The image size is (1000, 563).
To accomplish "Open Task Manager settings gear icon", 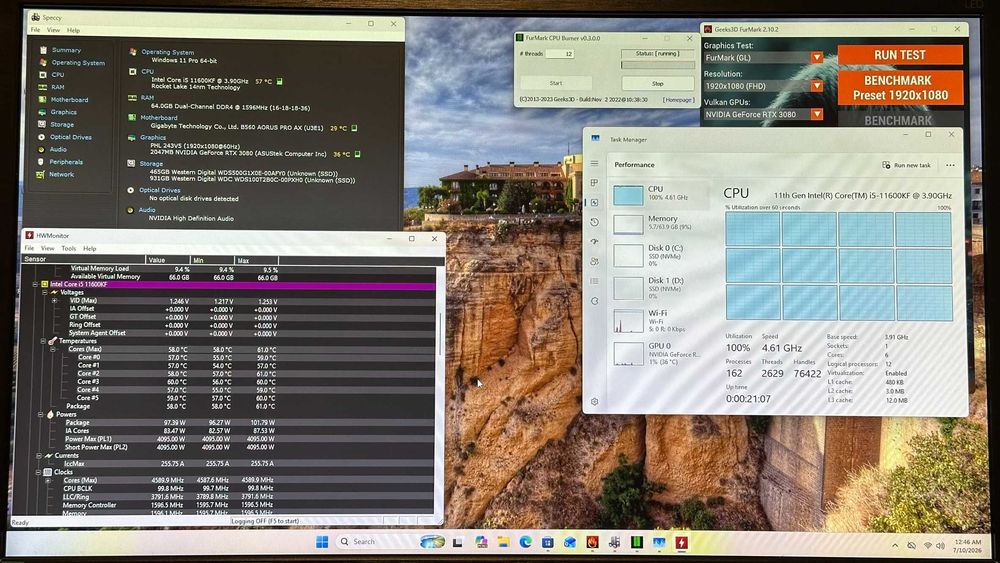I will click(594, 402).
